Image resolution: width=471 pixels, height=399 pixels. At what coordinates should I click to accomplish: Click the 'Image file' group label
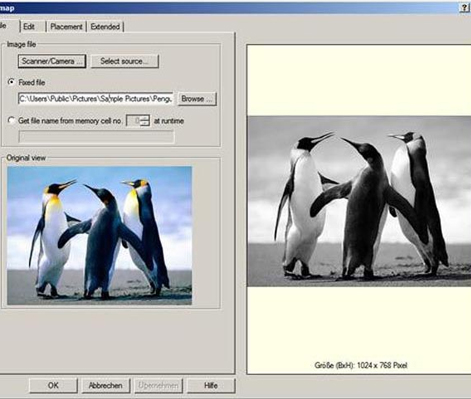[x=21, y=44]
